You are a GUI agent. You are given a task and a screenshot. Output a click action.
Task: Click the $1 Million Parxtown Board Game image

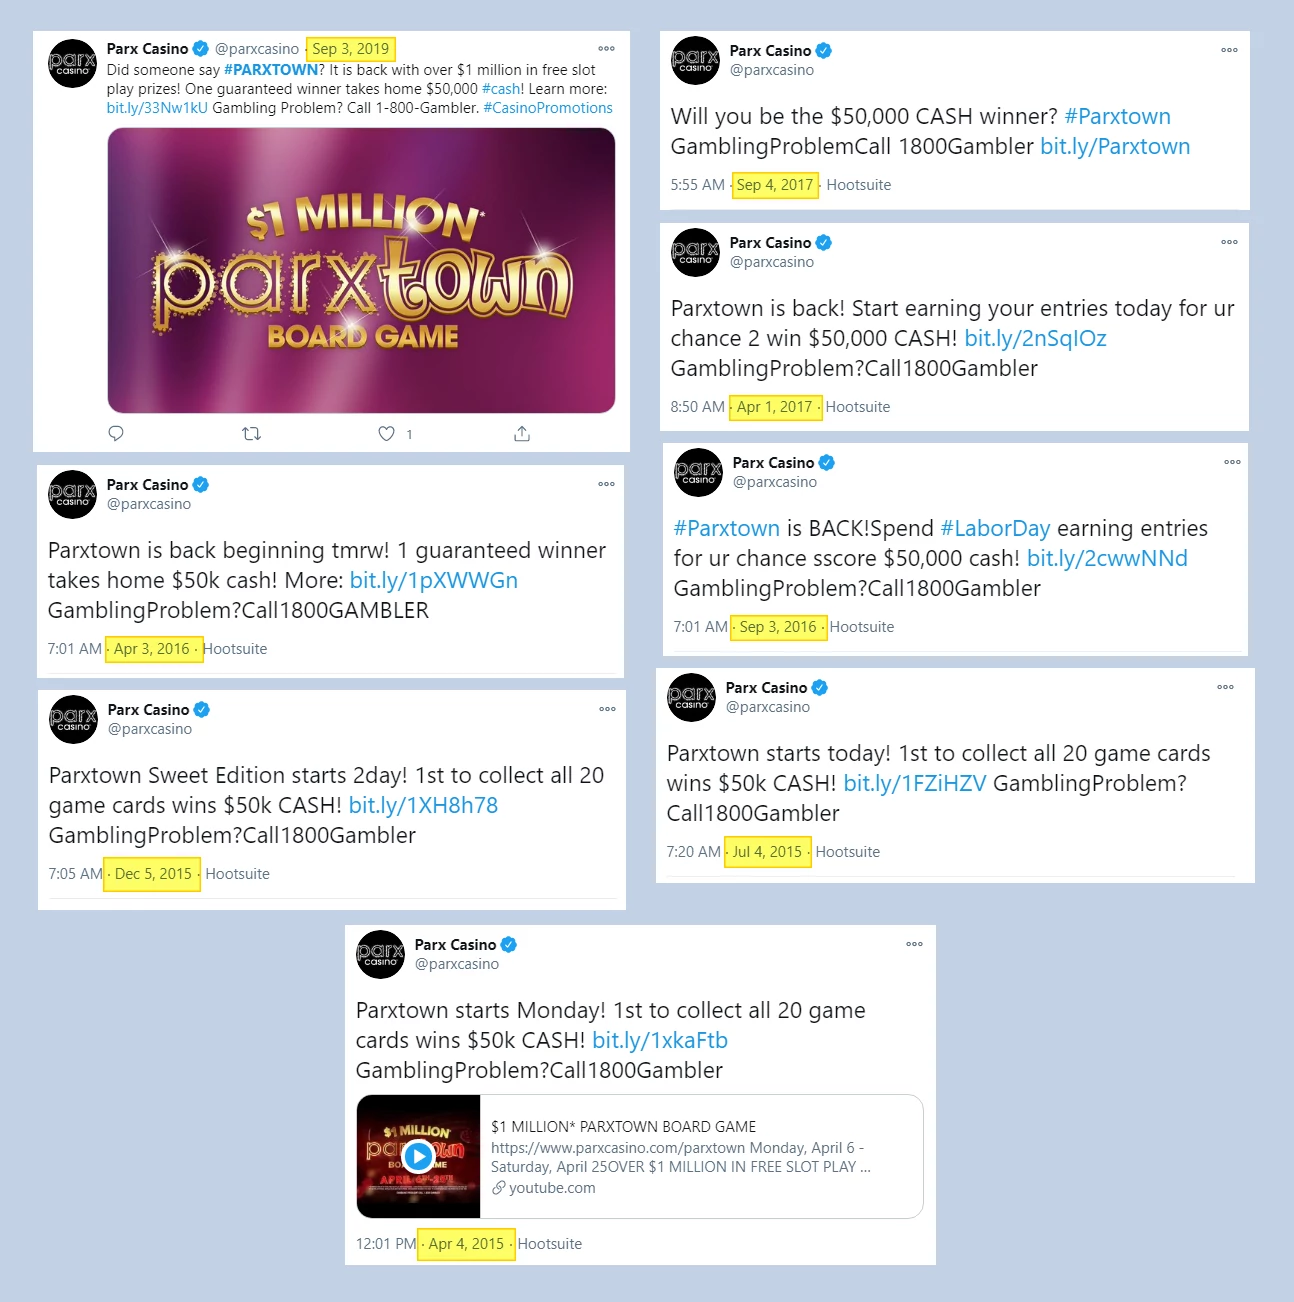[361, 270]
